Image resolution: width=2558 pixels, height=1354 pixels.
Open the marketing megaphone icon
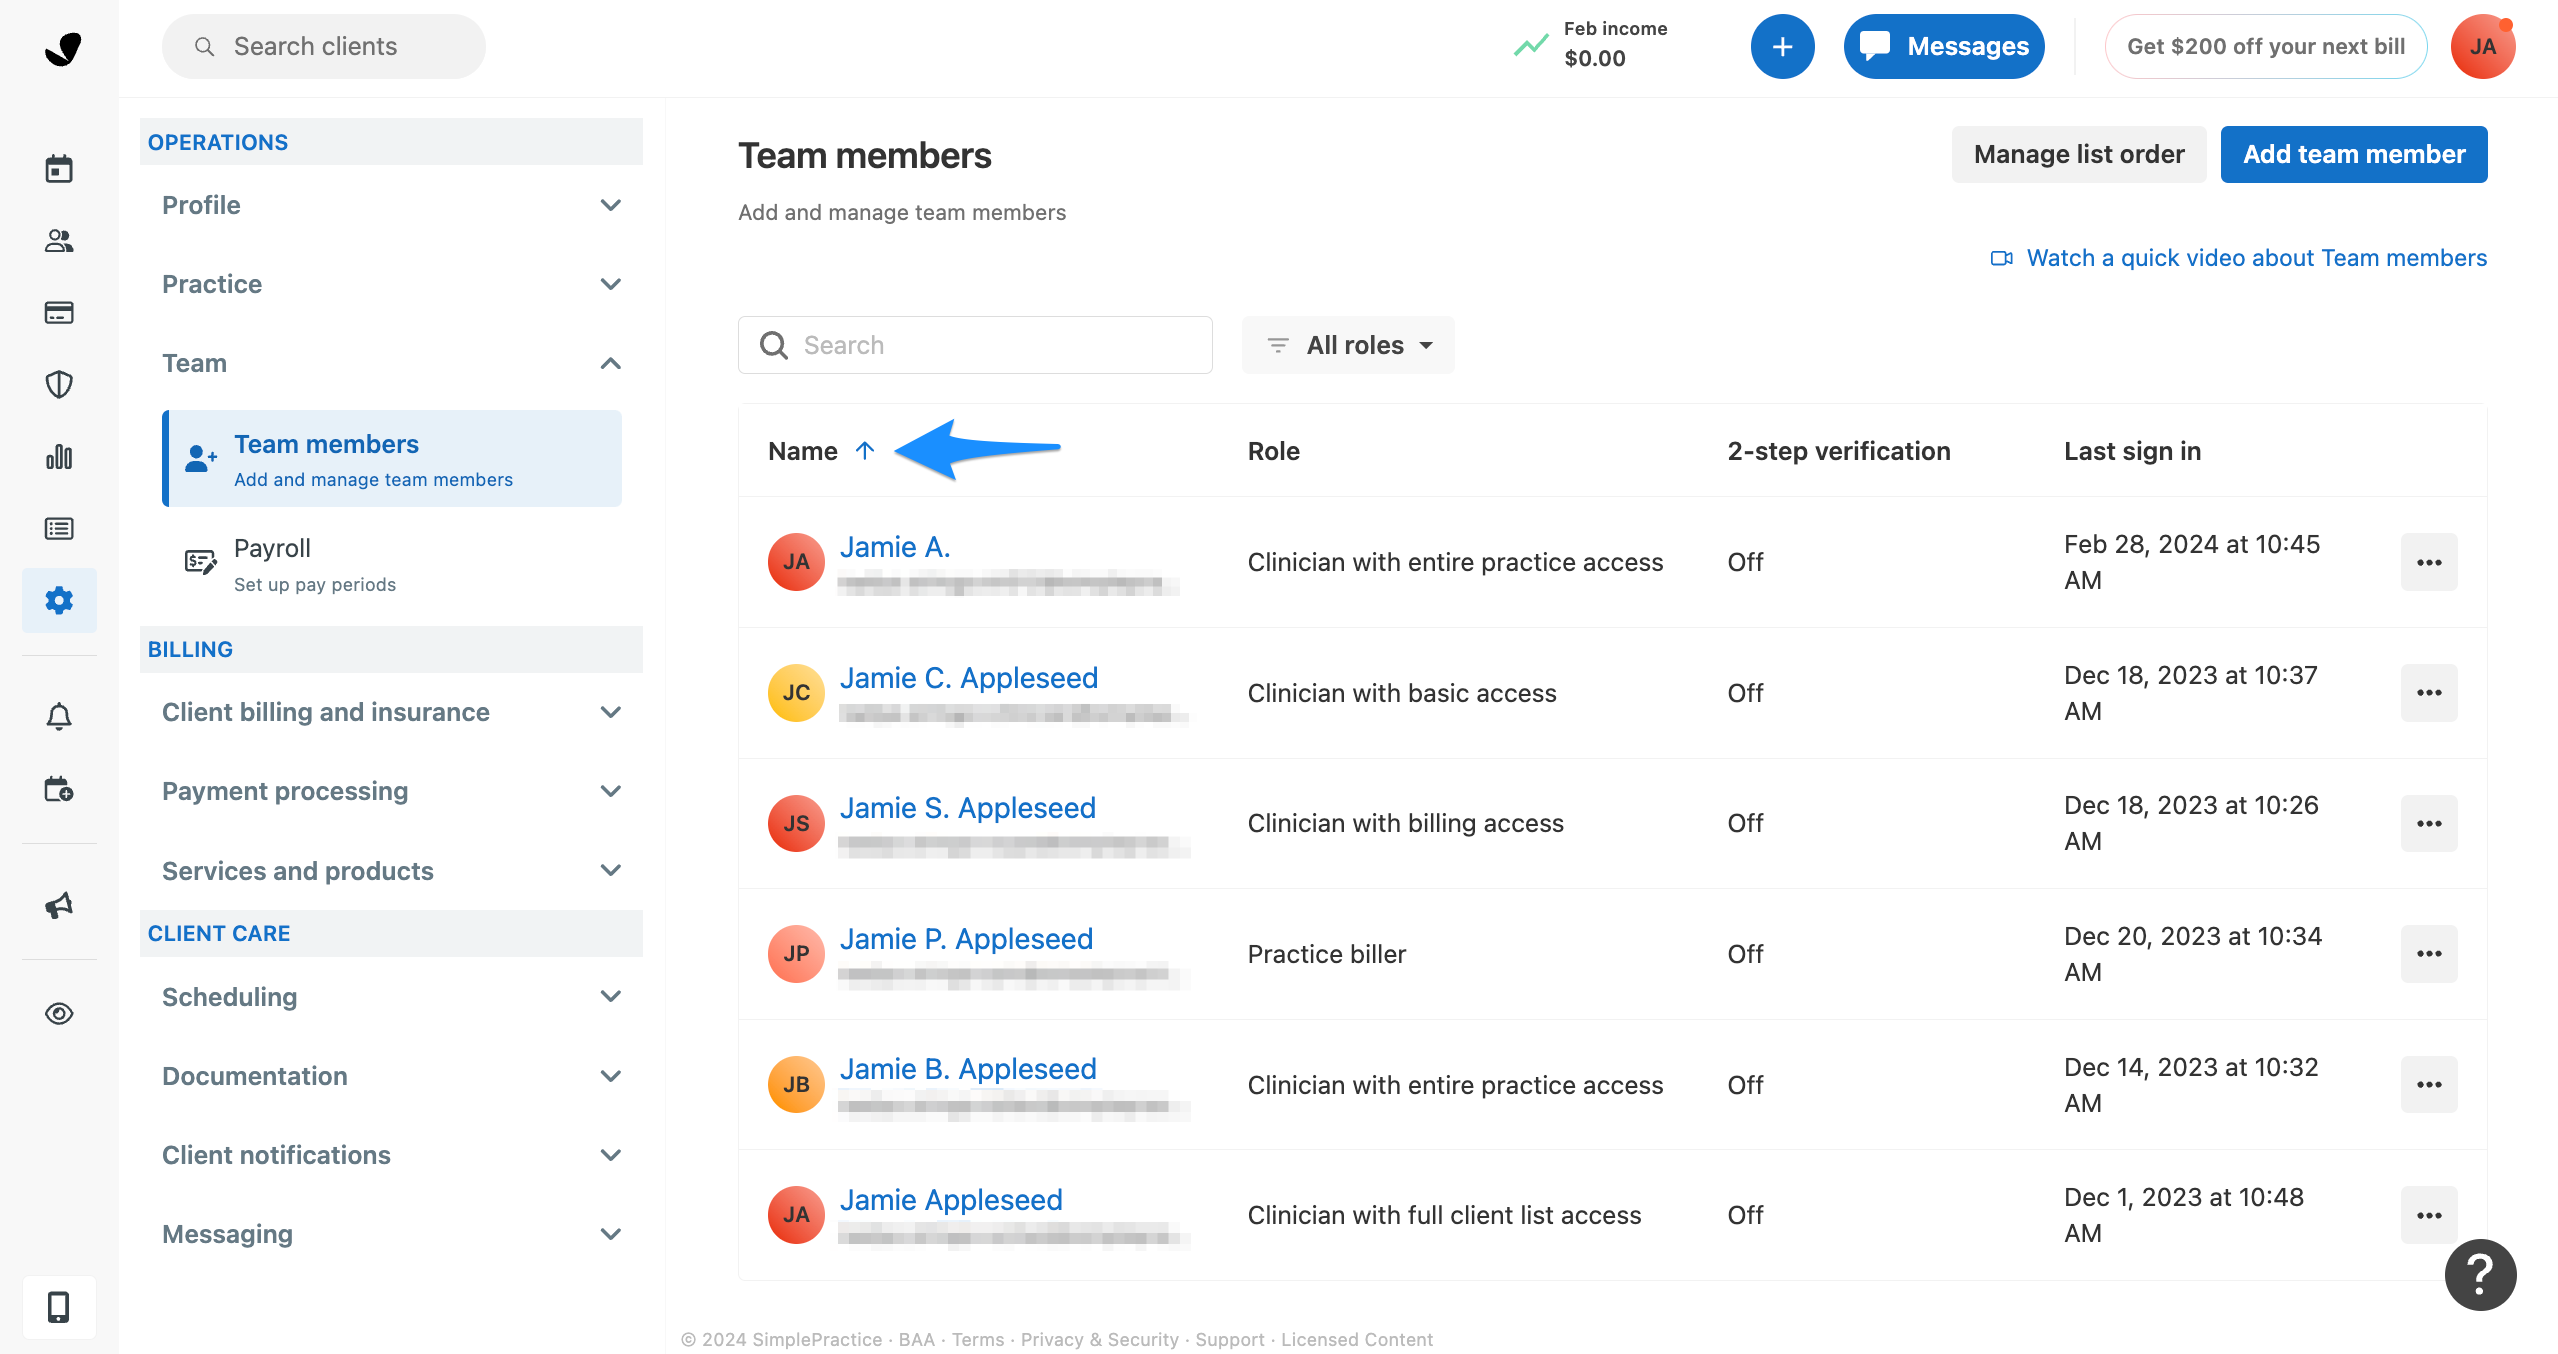(x=59, y=905)
